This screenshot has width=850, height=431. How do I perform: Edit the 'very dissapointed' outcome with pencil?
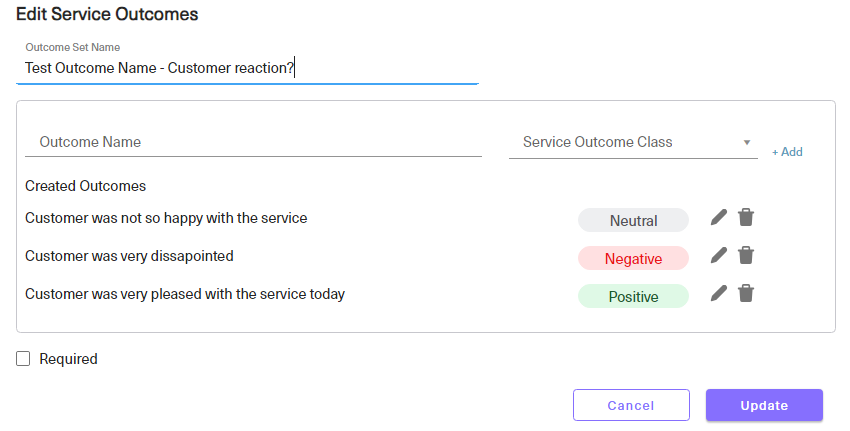click(719, 255)
